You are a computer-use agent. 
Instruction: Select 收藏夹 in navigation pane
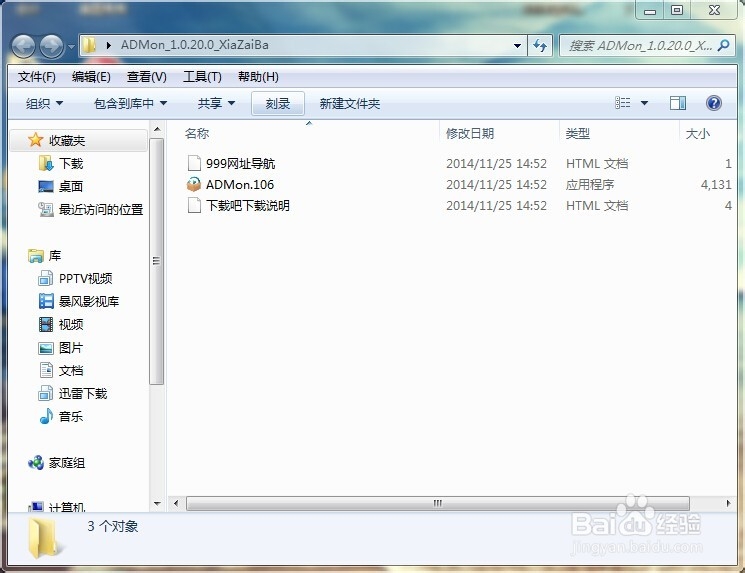click(x=67, y=141)
